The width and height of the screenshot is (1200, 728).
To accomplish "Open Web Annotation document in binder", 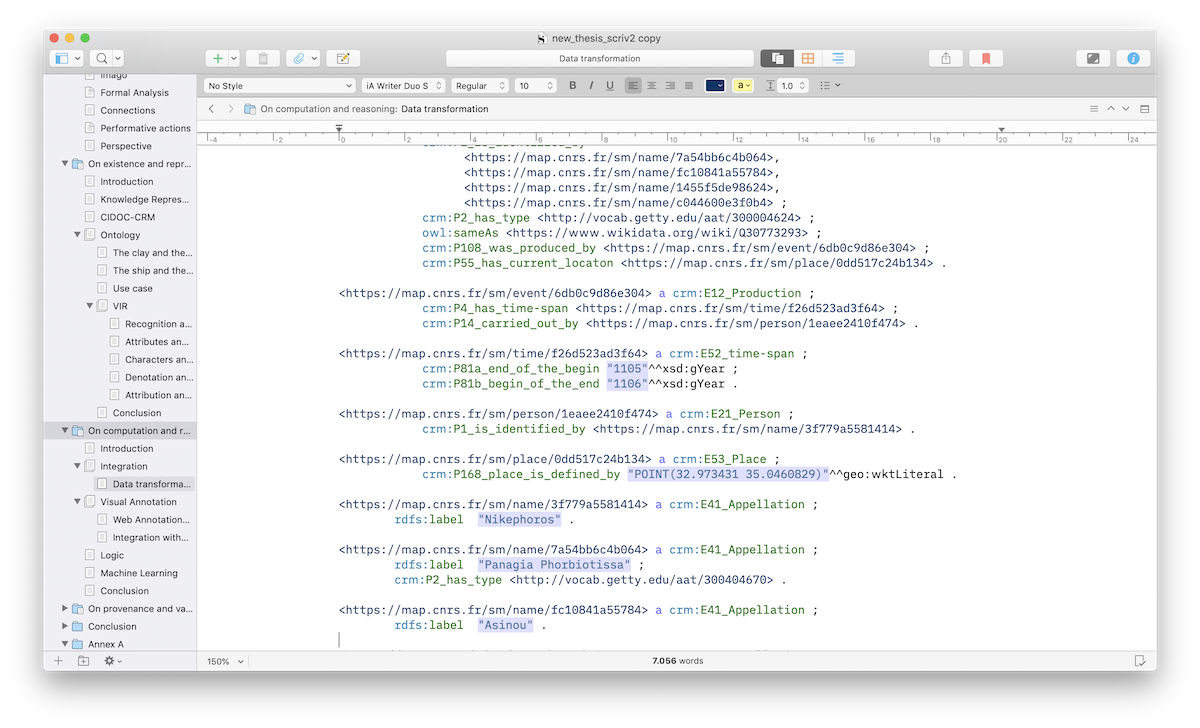I will [x=150, y=520].
